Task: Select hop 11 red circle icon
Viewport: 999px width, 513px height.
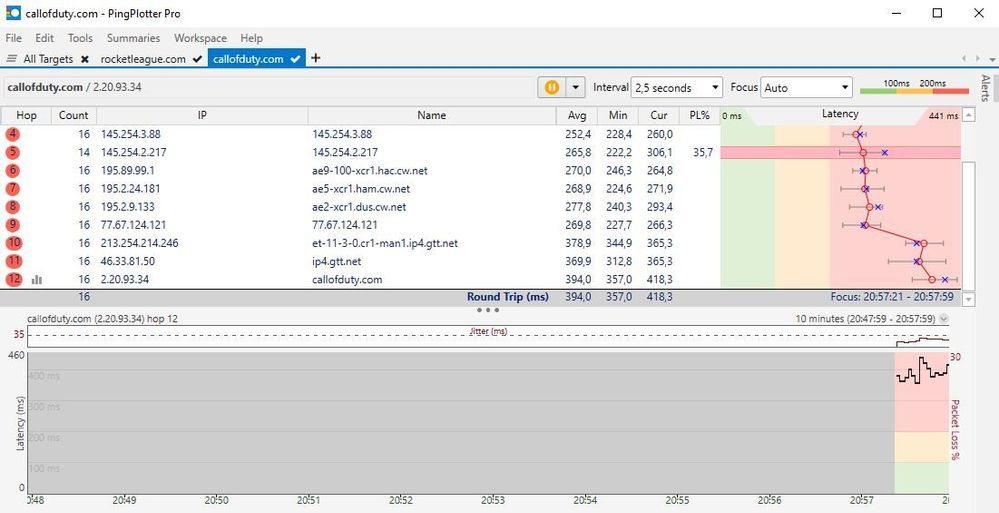Action: [14, 261]
